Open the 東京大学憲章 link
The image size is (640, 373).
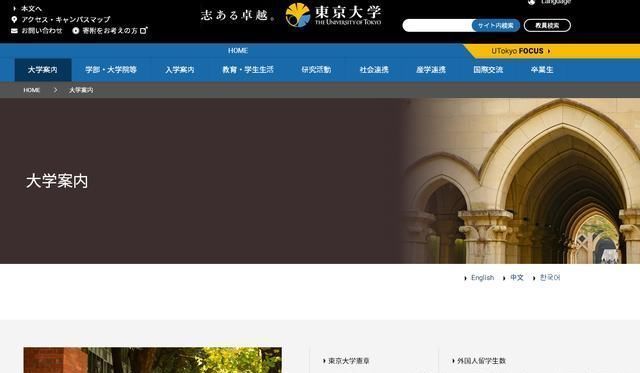tap(349, 361)
